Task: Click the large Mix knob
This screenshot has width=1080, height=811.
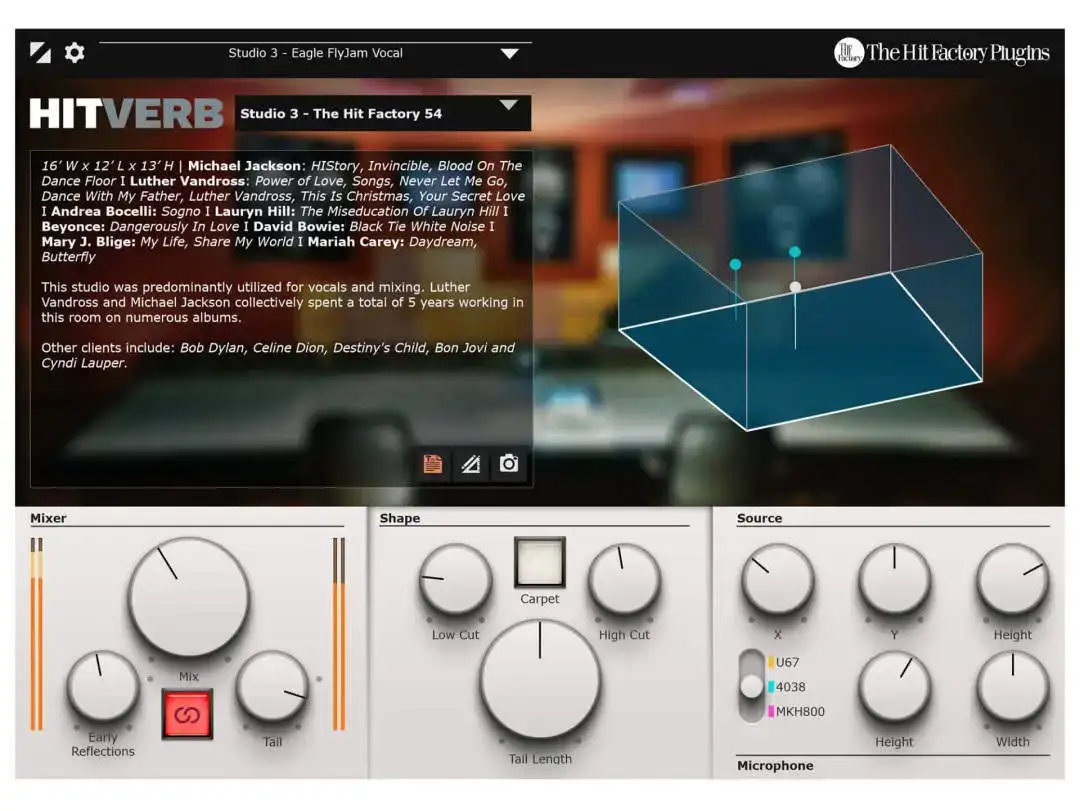Action: pos(189,598)
